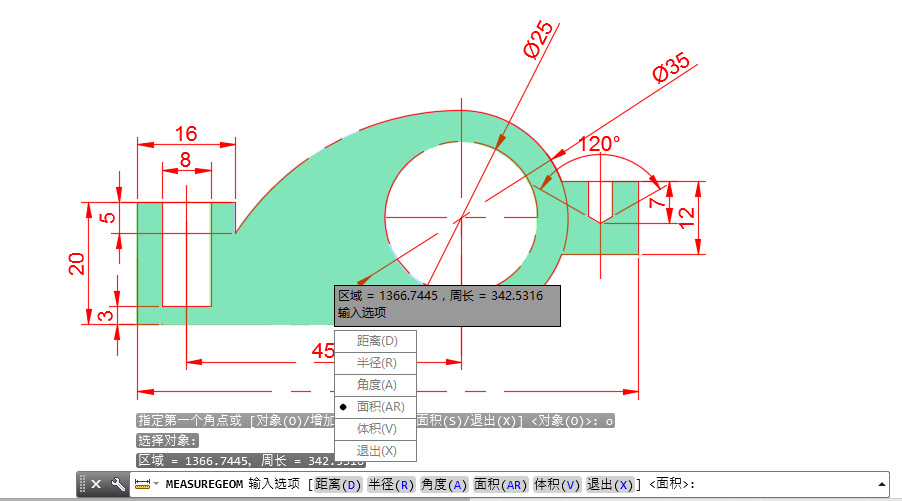Image resolution: width=902 pixels, height=501 pixels.
Task: Click 退出(X) option in command line
Action: coord(611,485)
